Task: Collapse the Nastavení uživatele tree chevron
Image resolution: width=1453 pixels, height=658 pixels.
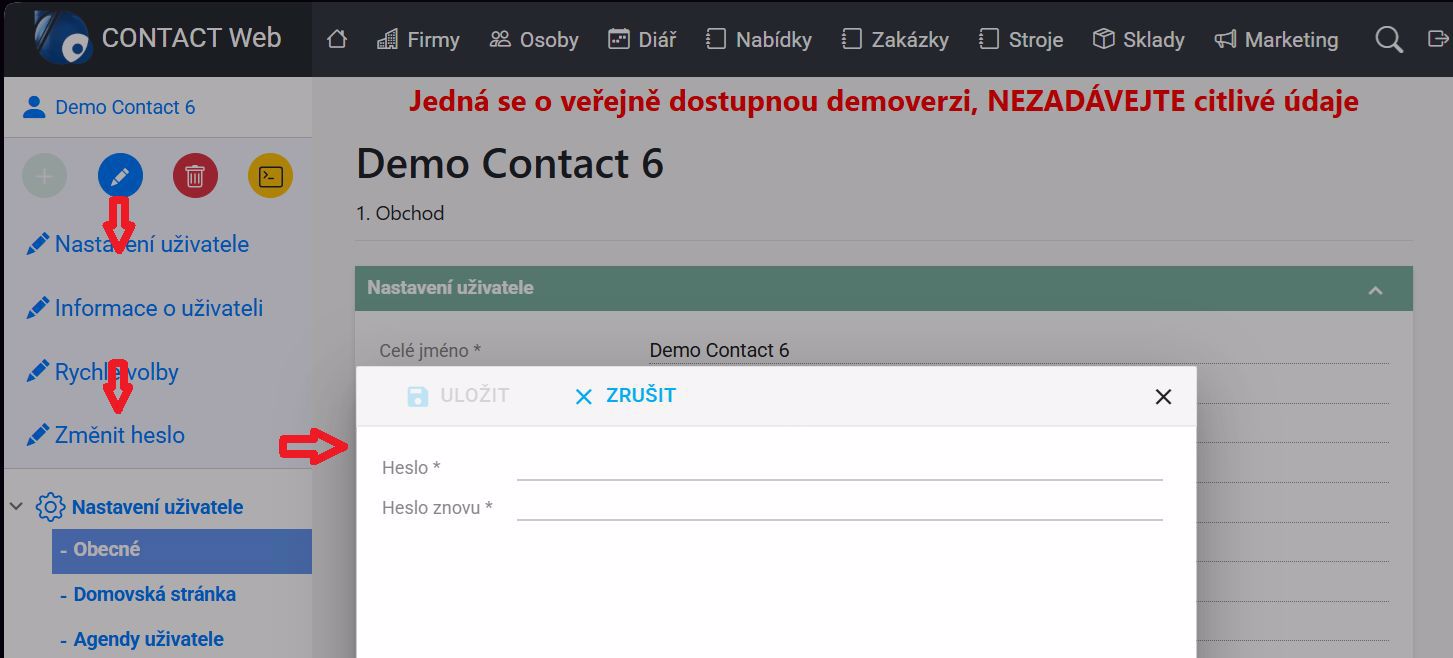Action: coord(16,507)
